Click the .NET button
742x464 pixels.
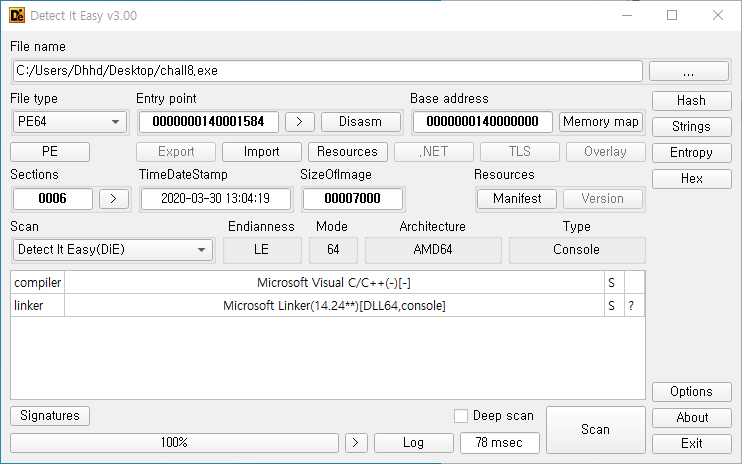coord(434,152)
